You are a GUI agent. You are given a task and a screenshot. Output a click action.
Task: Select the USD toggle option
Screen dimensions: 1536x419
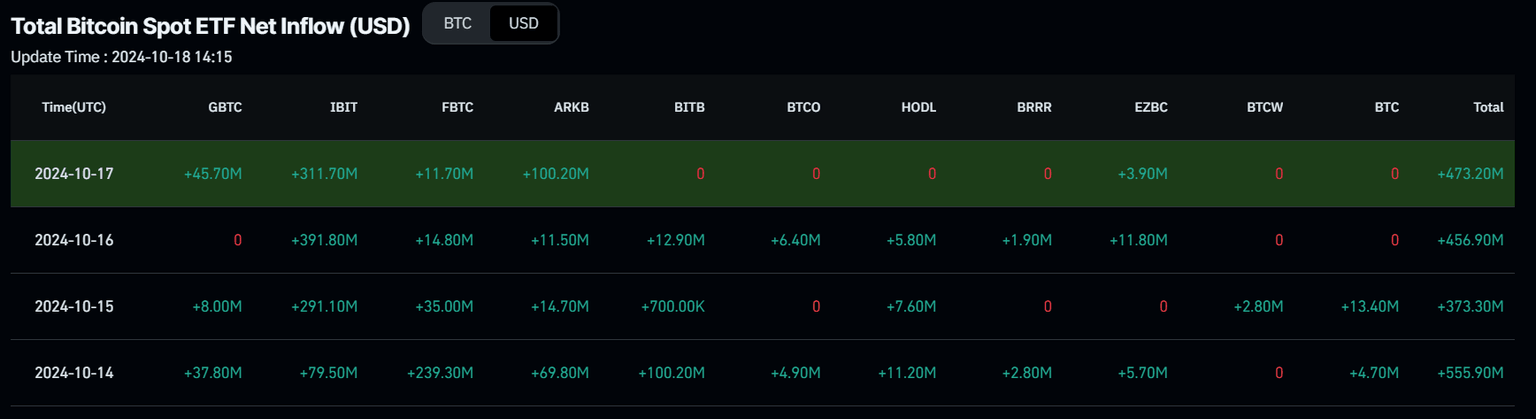click(524, 23)
